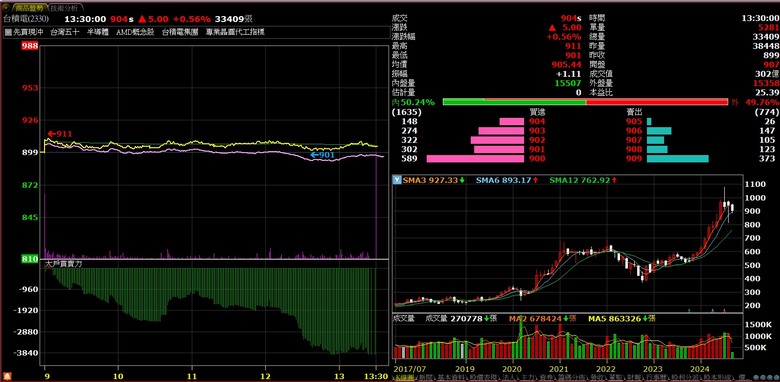The width and height of the screenshot is (780, 382).
Task: Click the 2020 year label on K chart axis
Action: (512, 369)
